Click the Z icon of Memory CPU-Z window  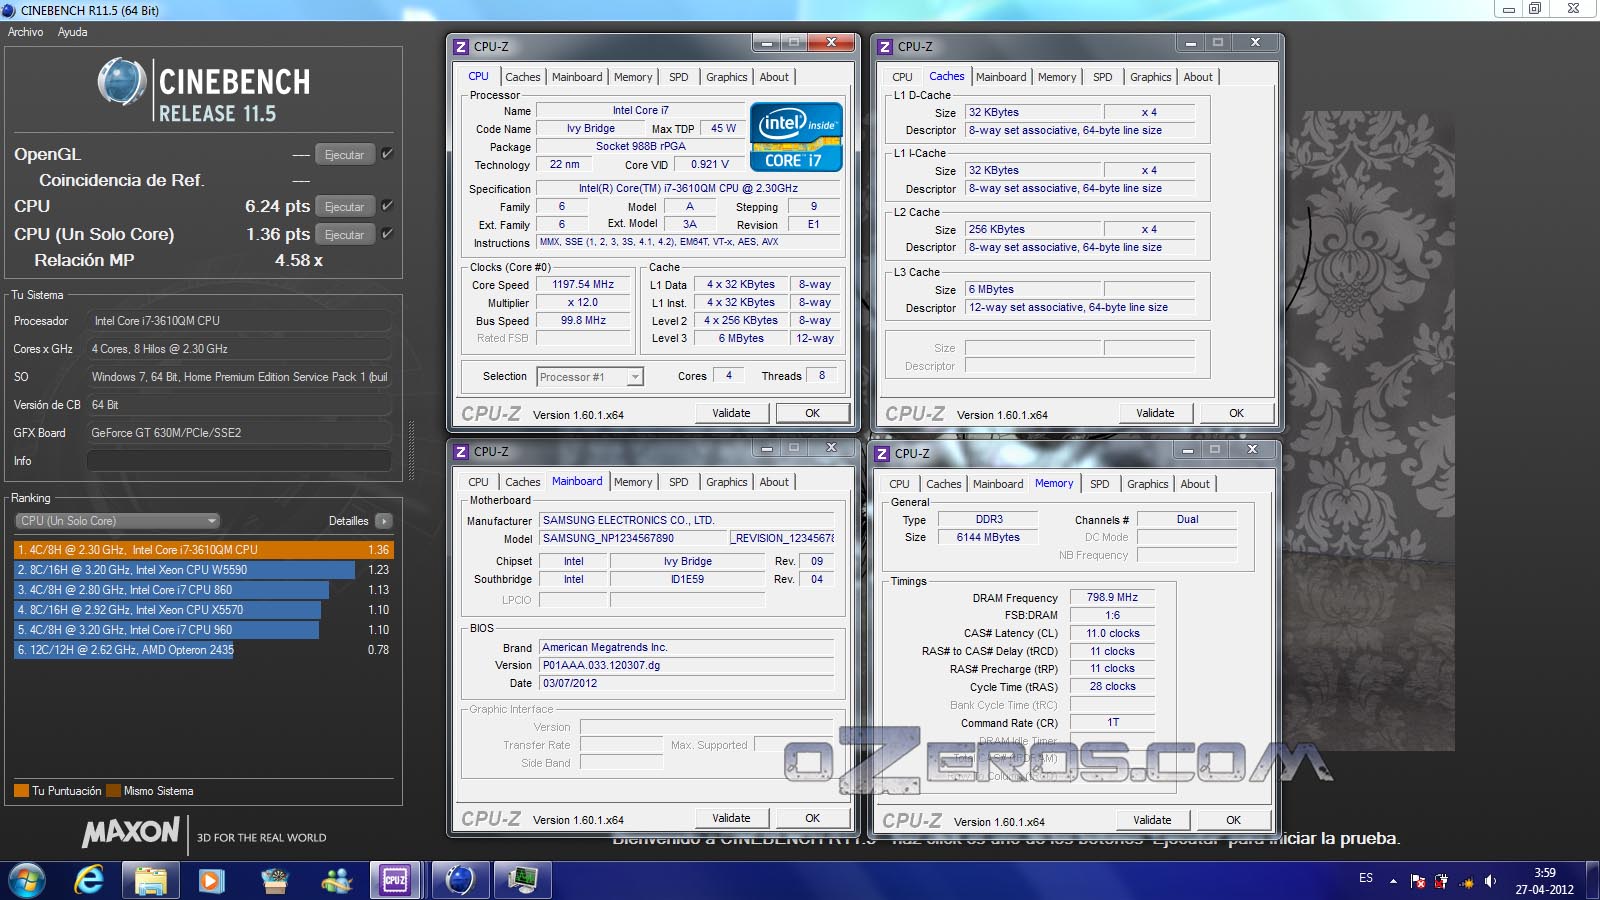pyautogui.click(x=882, y=454)
